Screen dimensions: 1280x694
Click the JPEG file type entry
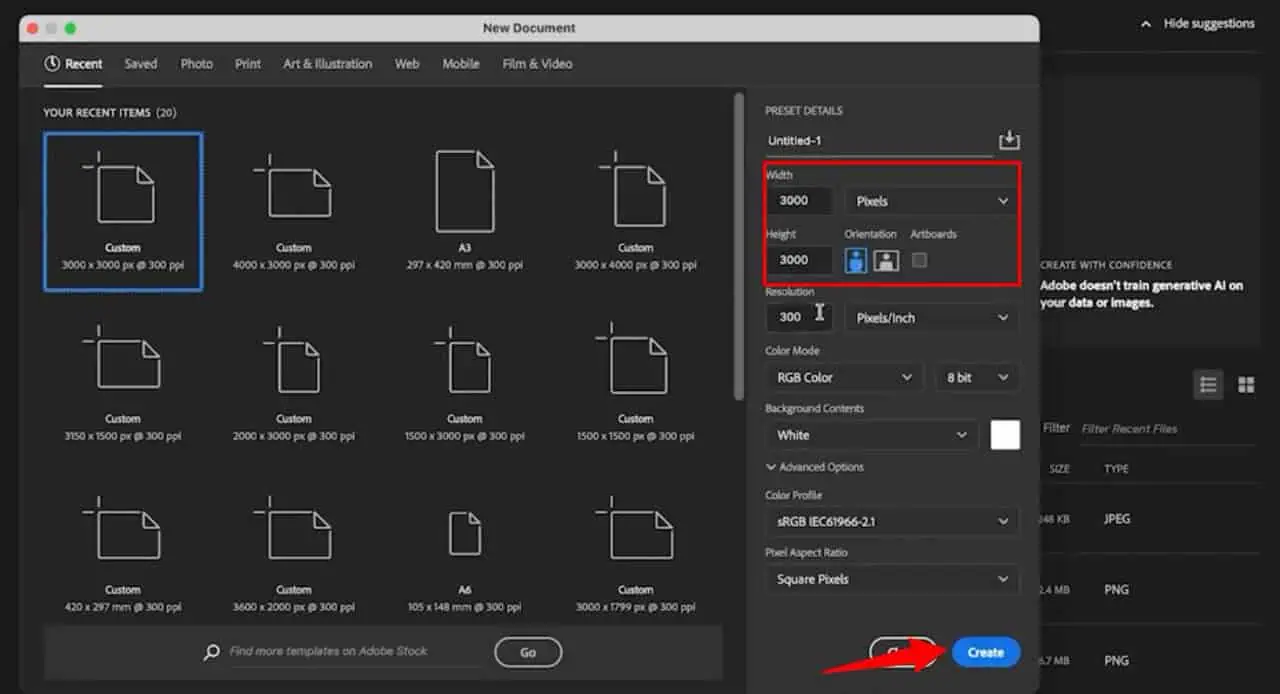(1117, 519)
